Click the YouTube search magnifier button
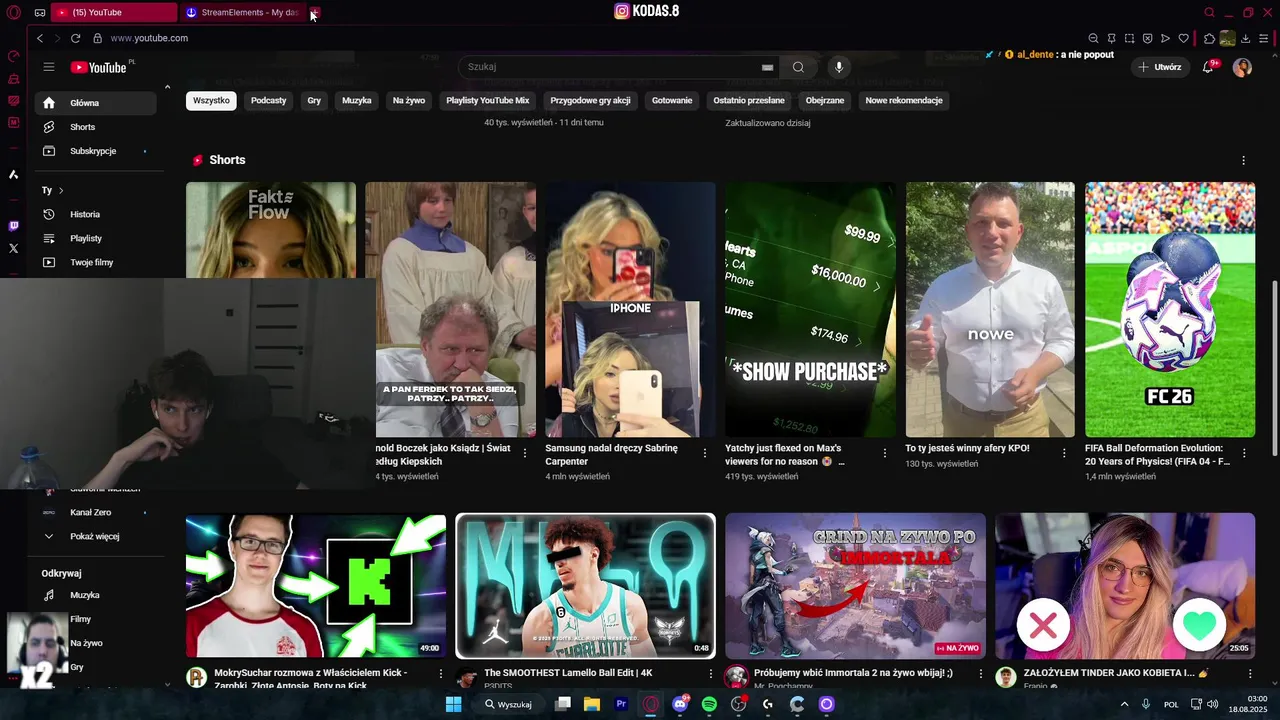 (x=798, y=67)
